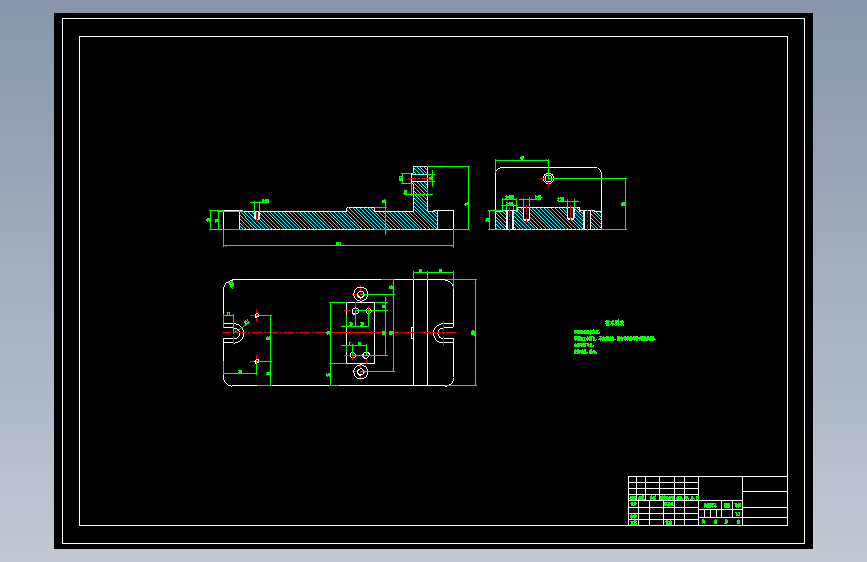
Task: Select the vertical height dimension right of plan view
Action: pos(474,332)
